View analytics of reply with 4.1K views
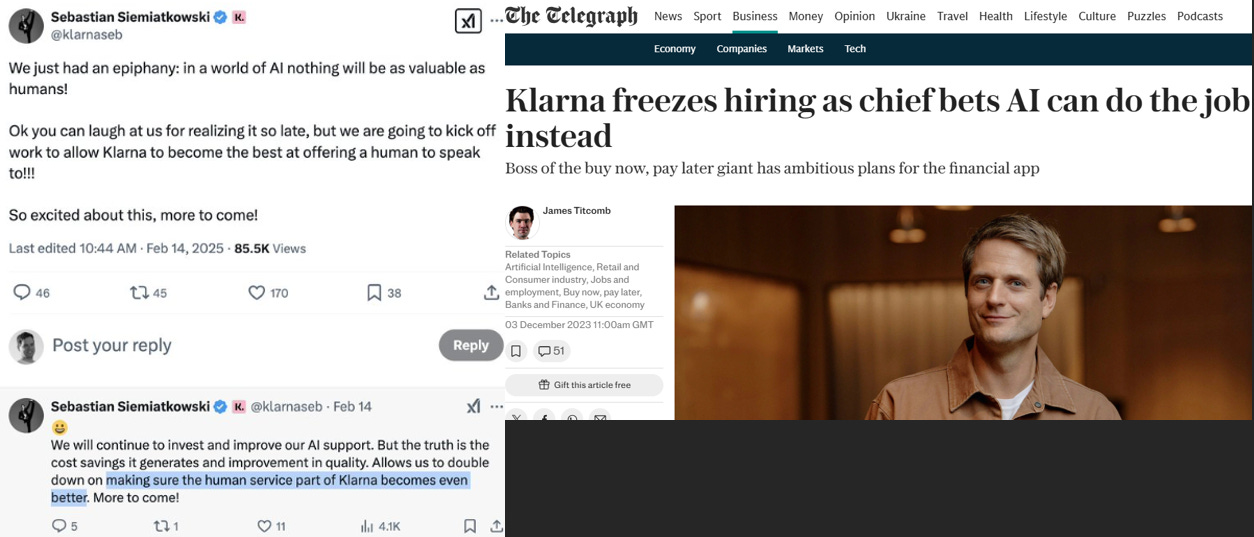The width and height of the screenshot is (1254, 537). click(380, 526)
